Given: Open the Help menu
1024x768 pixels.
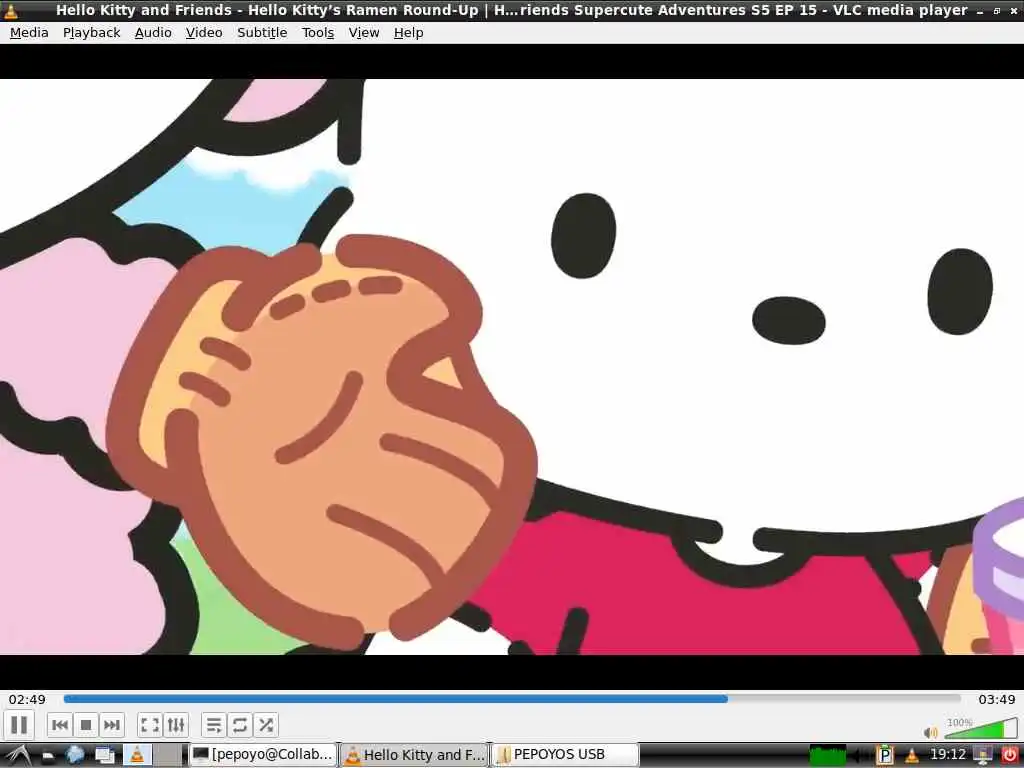Looking at the screenshot, I should coord(408,33).
